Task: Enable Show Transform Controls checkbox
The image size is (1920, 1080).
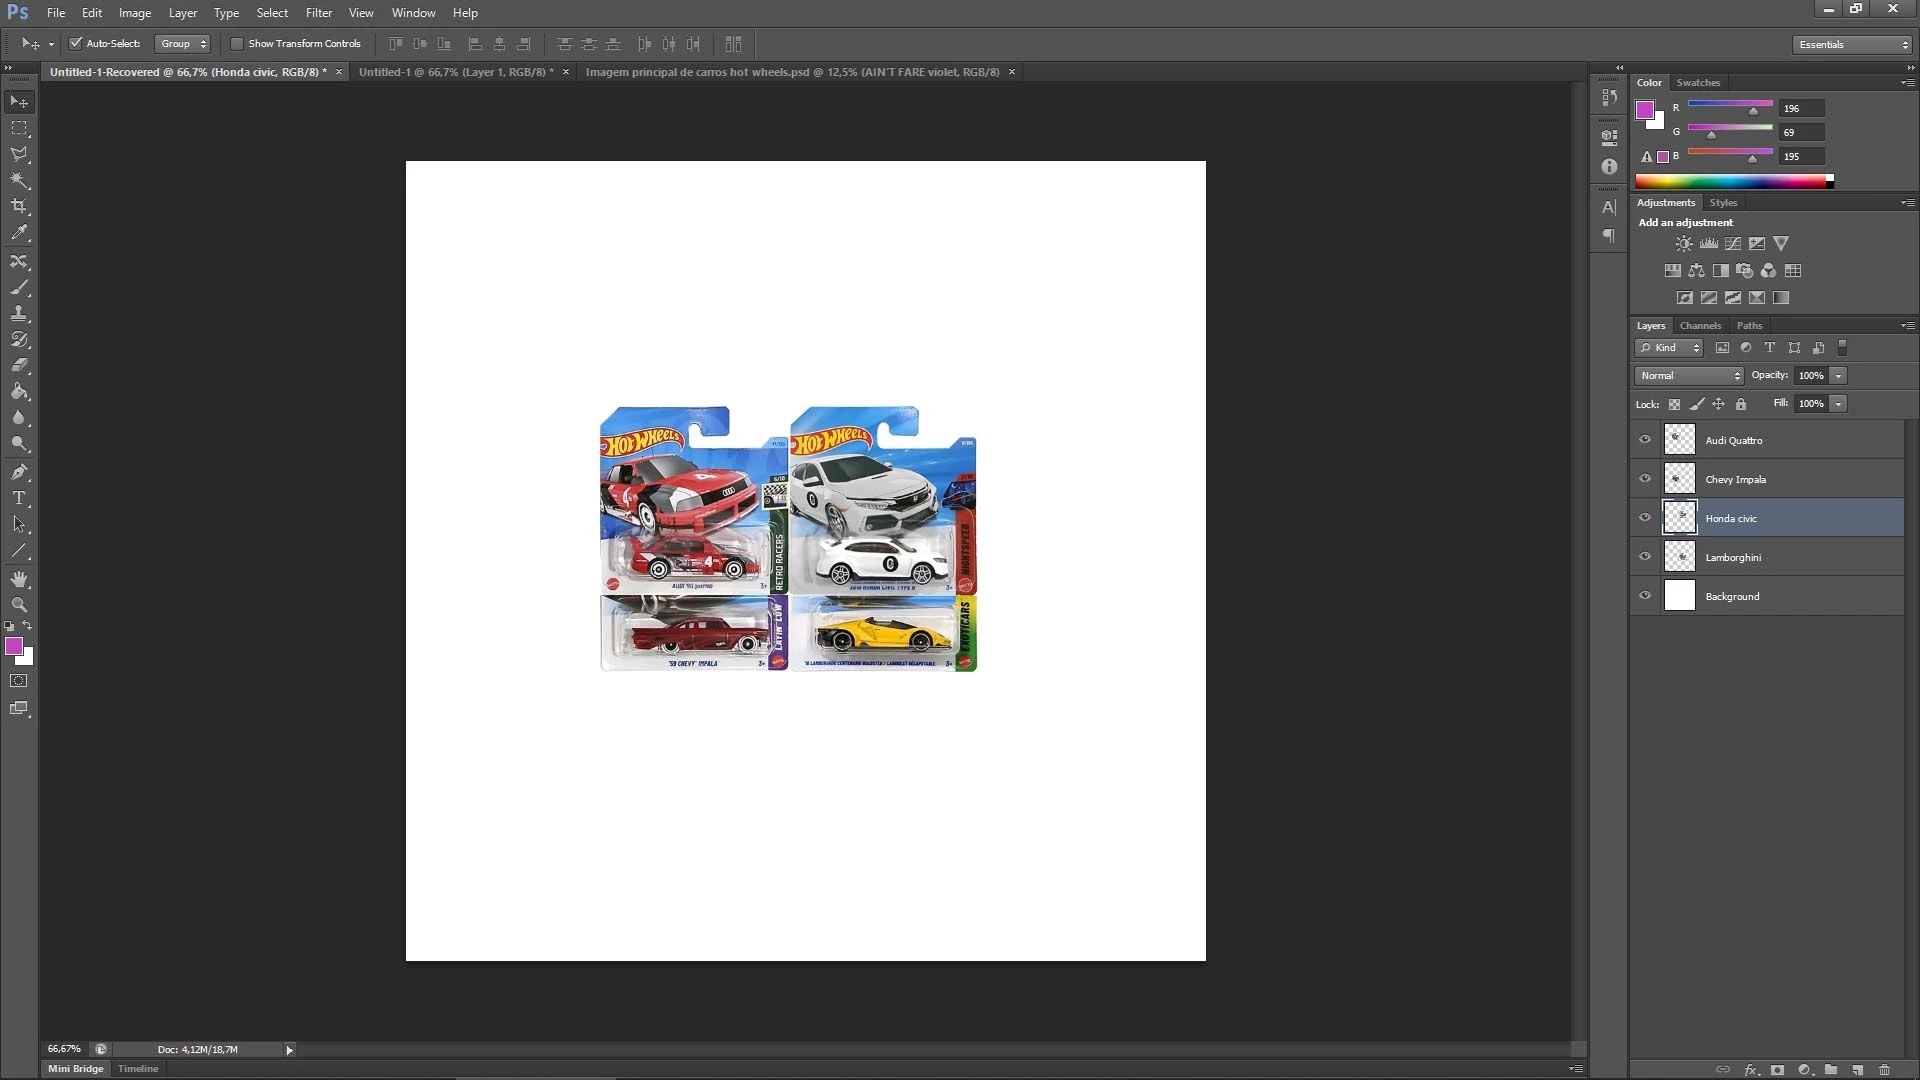Action: pyautogui.click(x=237, y=44)
